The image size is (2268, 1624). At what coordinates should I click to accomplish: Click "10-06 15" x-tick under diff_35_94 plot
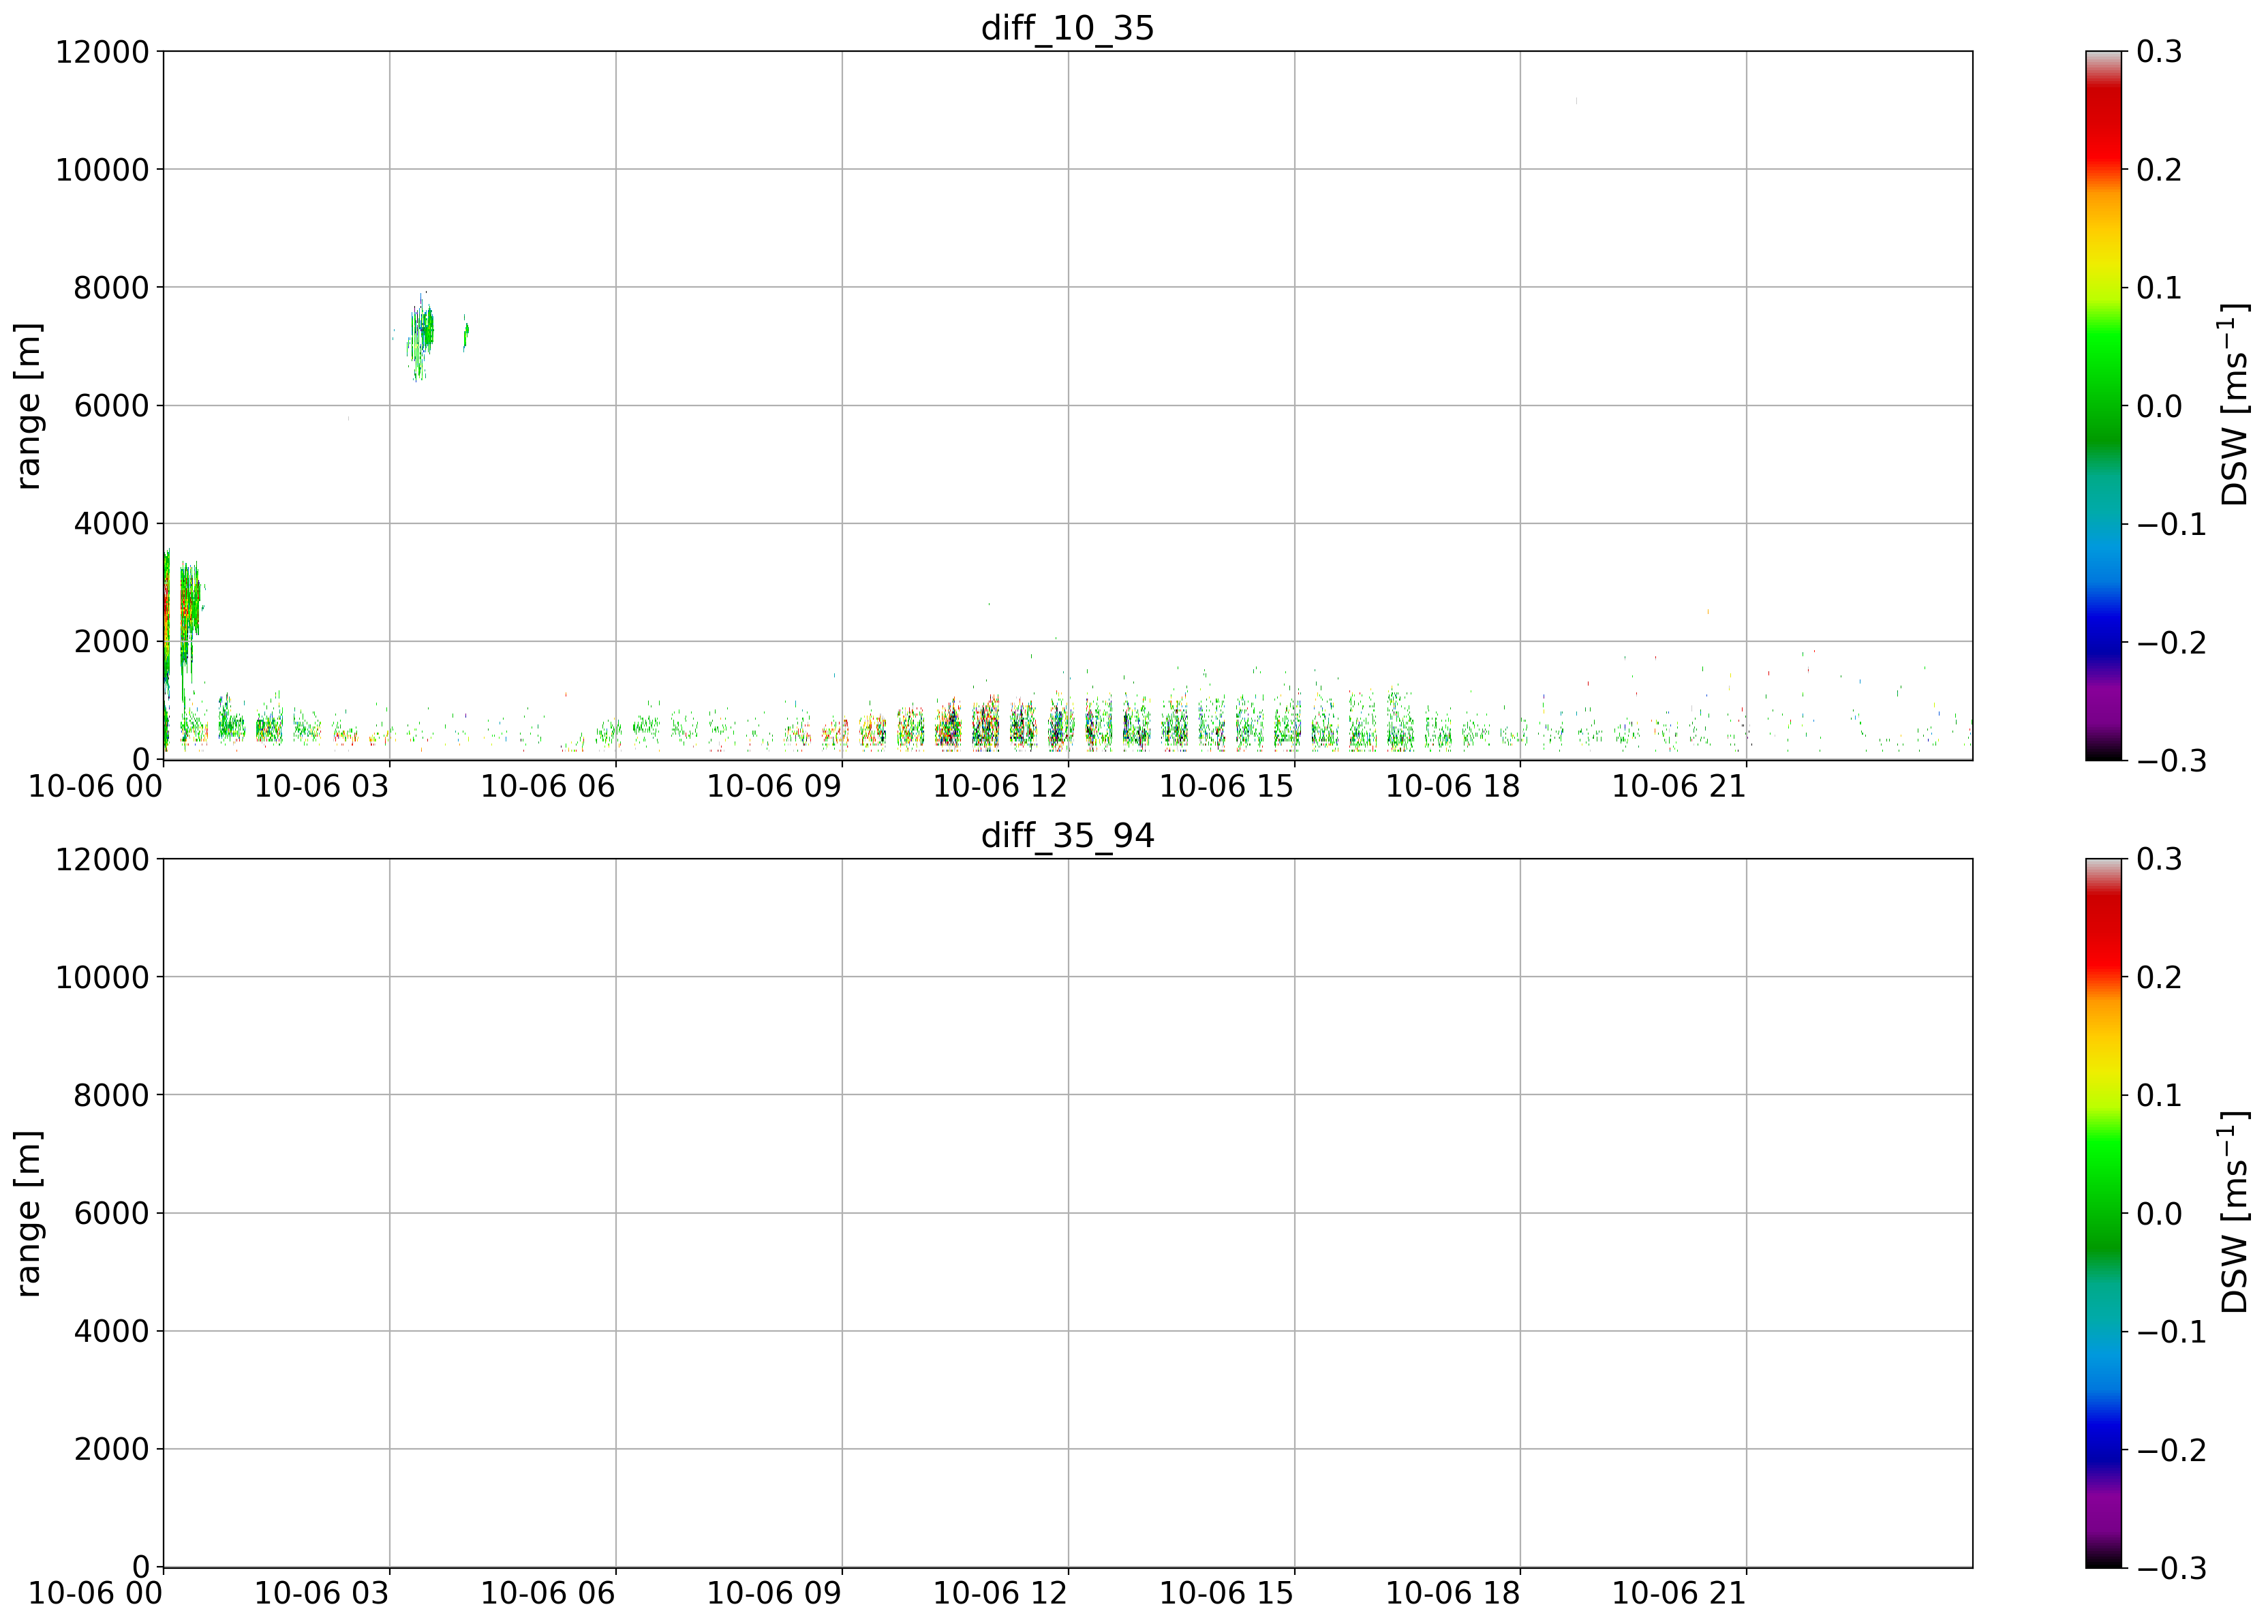click(1226, 1594)
